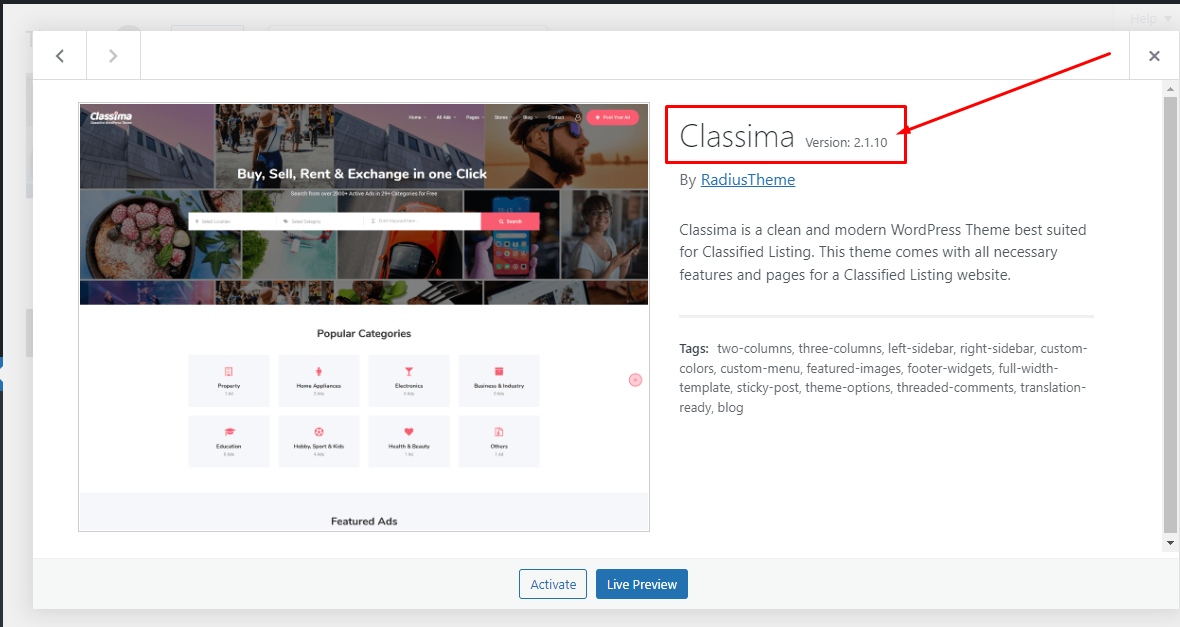Open Live Preview of Classima
The height and width of the screenshot is (627, 1180).
tap(642, 584)
